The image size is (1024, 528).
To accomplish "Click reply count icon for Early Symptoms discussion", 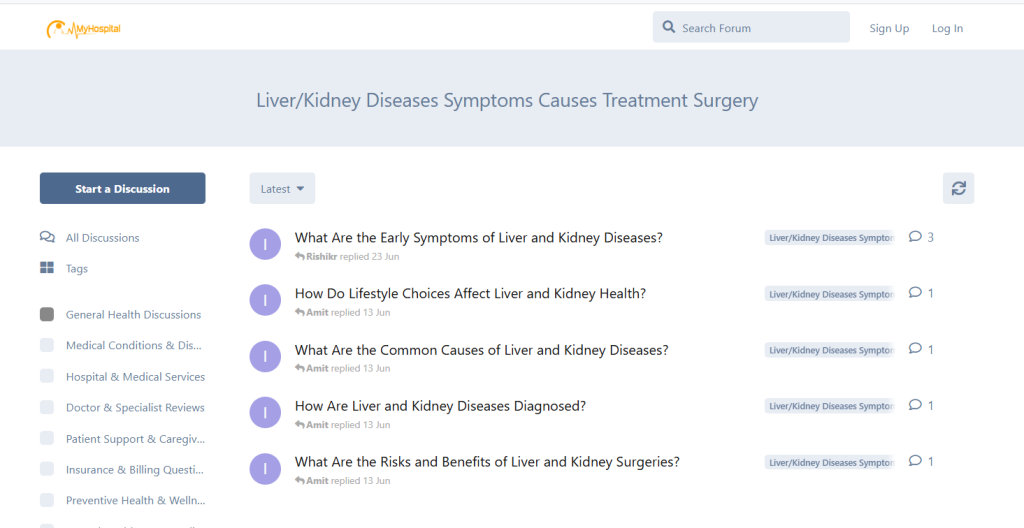I will pos(915,237).
